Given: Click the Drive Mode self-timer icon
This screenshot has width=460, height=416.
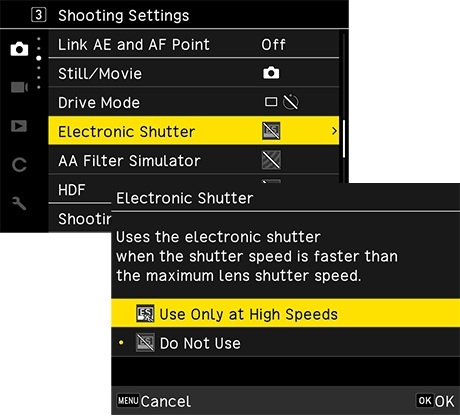Looking at the screenshot, I should point(291,102).
